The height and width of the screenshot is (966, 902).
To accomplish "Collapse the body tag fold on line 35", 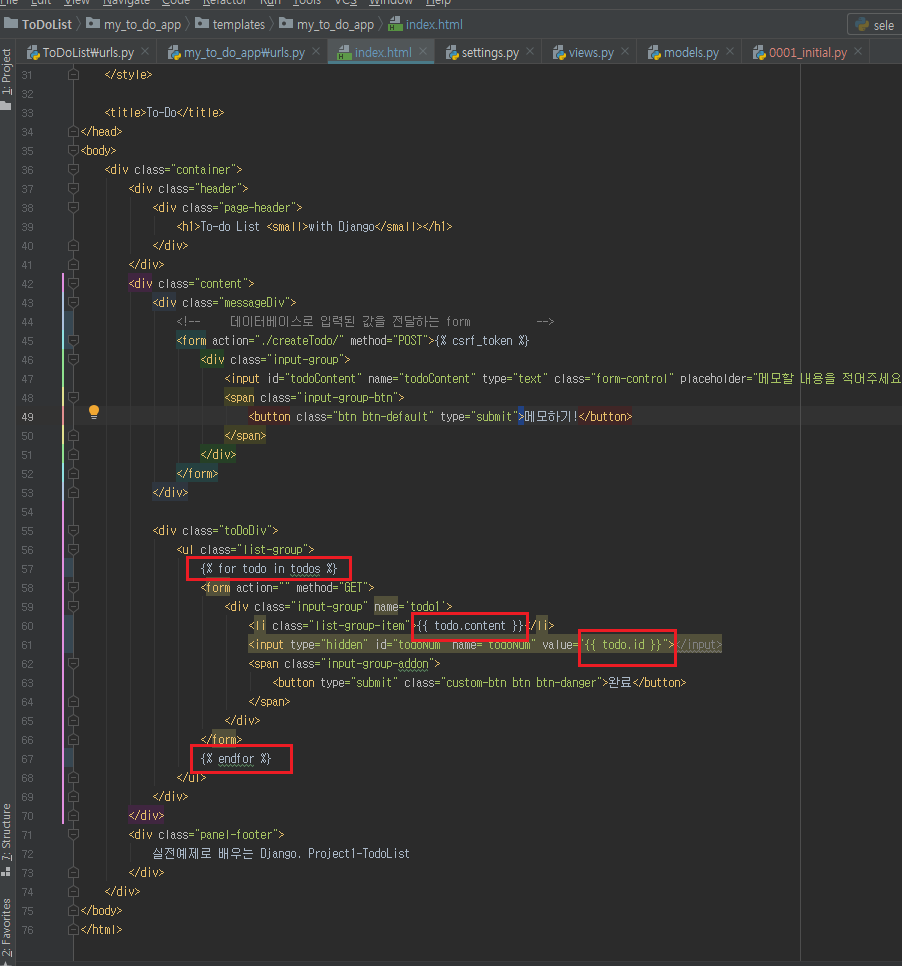I will click(x=73, y=150).
